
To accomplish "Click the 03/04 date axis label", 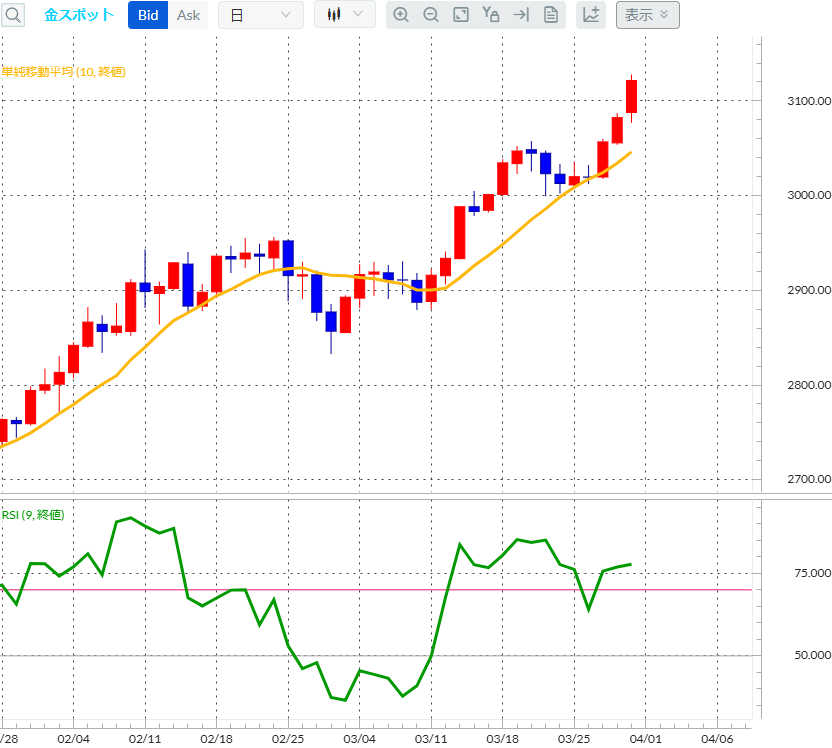I will click(359, 738).
